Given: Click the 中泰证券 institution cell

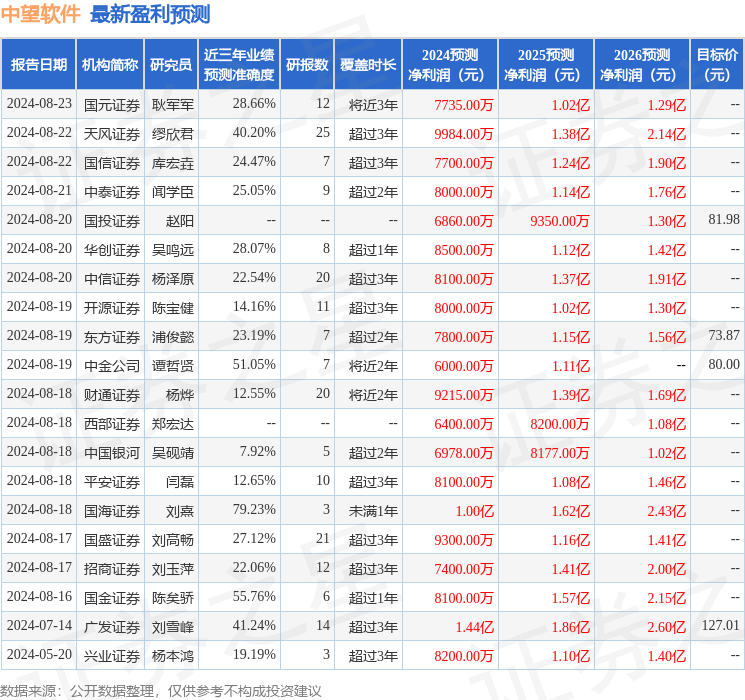Looking at the screenshot, I should 112,192.
